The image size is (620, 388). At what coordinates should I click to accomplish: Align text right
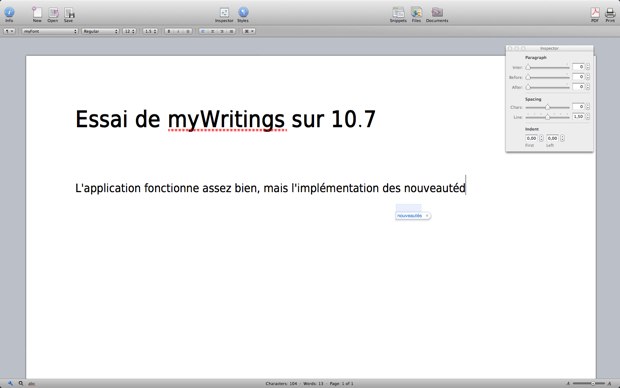(222, 31)
